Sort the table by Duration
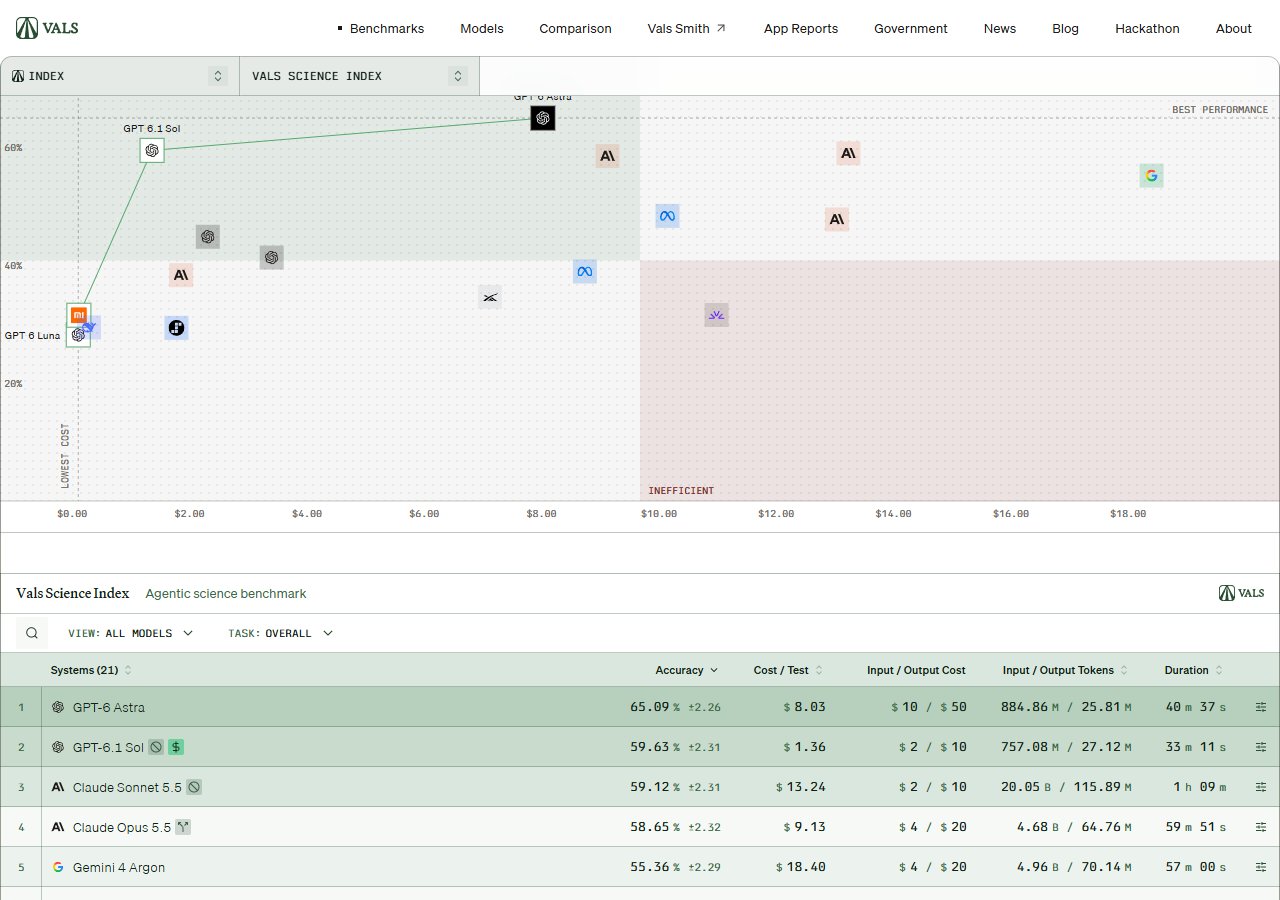This screenshot has width=1280, height=900. coord(1193,670)
